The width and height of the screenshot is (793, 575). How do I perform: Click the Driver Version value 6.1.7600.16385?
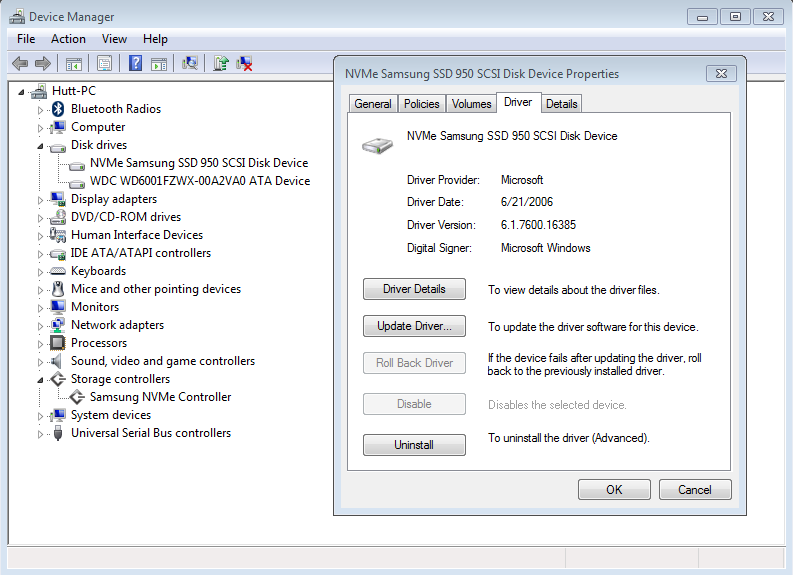click(x=538, y=225)
